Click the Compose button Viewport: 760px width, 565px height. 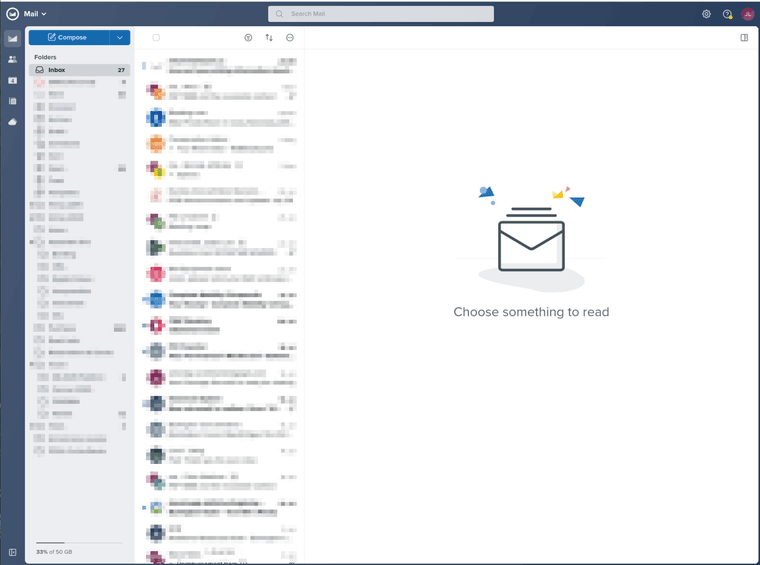tap(69, 37)
